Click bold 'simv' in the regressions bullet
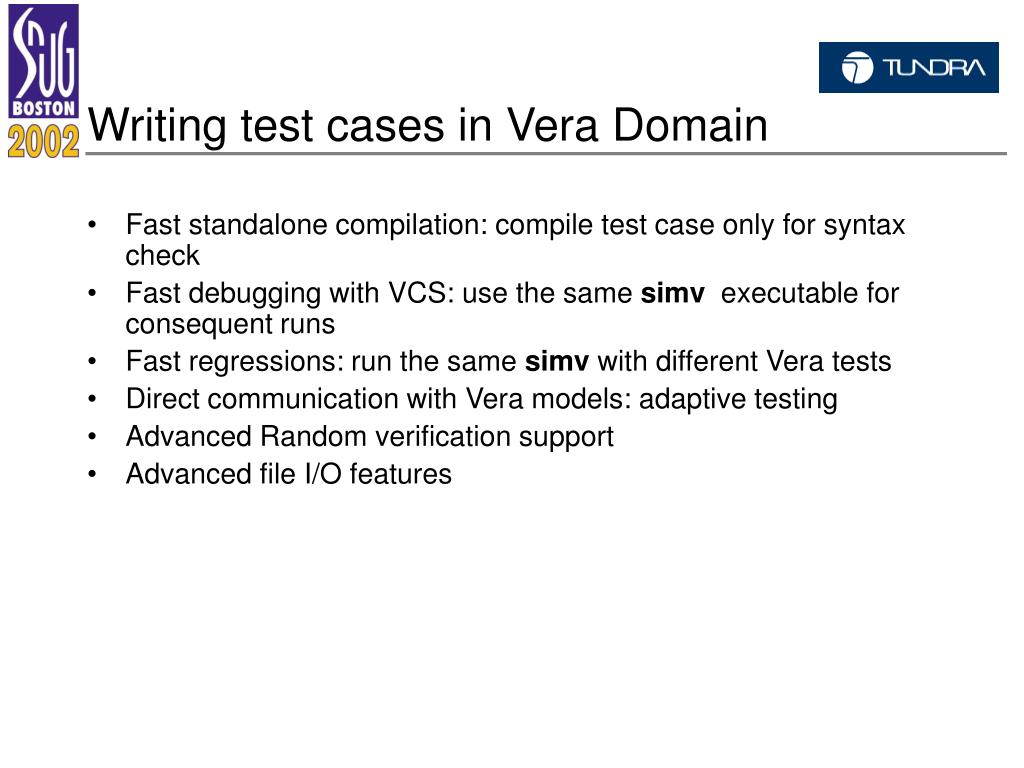This screenshot has width=1024, height=768. pyautogui.click(x=556, y=361)
